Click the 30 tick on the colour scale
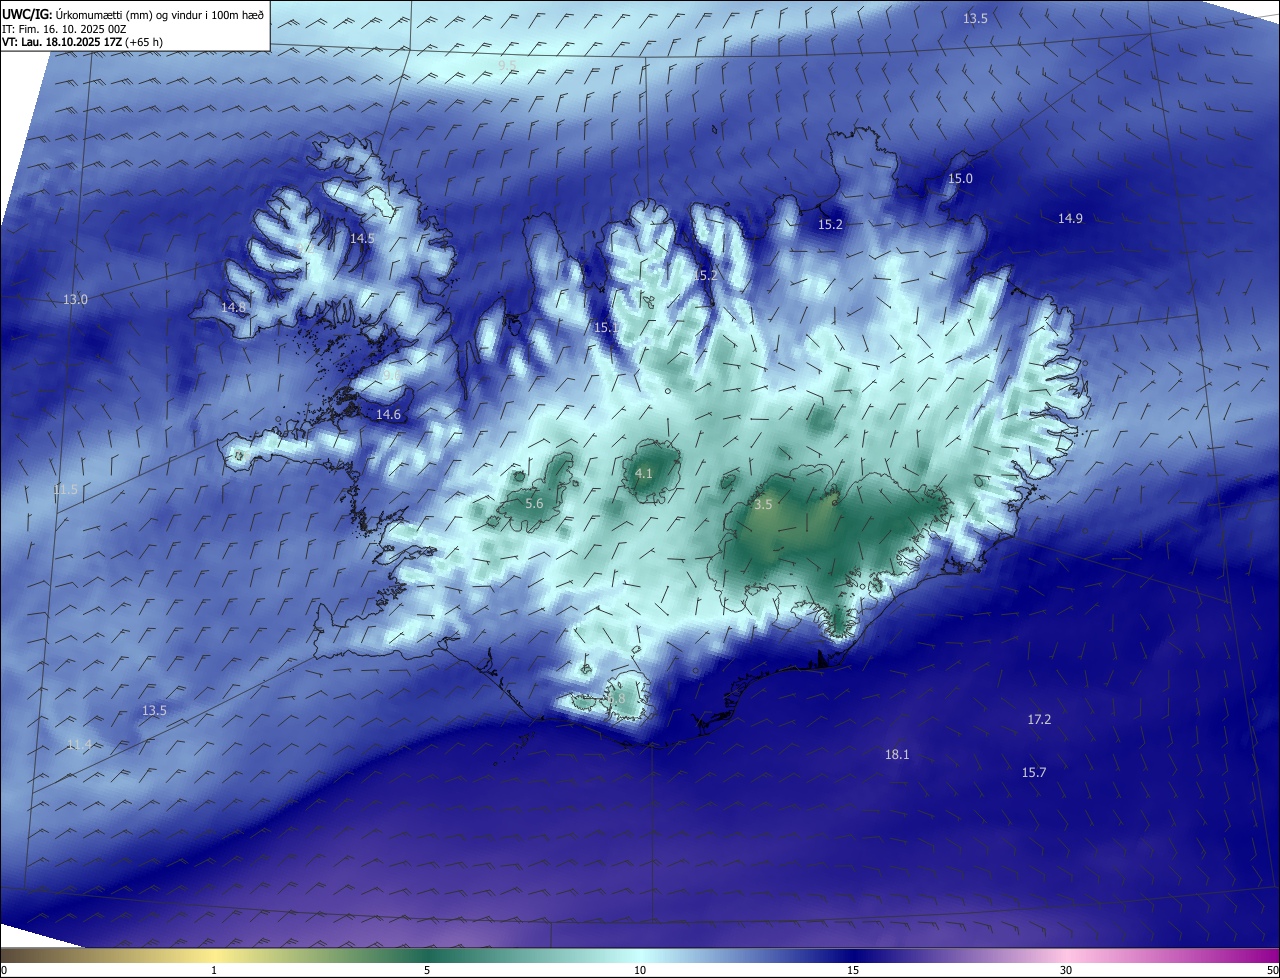 tap(1066, 970)
